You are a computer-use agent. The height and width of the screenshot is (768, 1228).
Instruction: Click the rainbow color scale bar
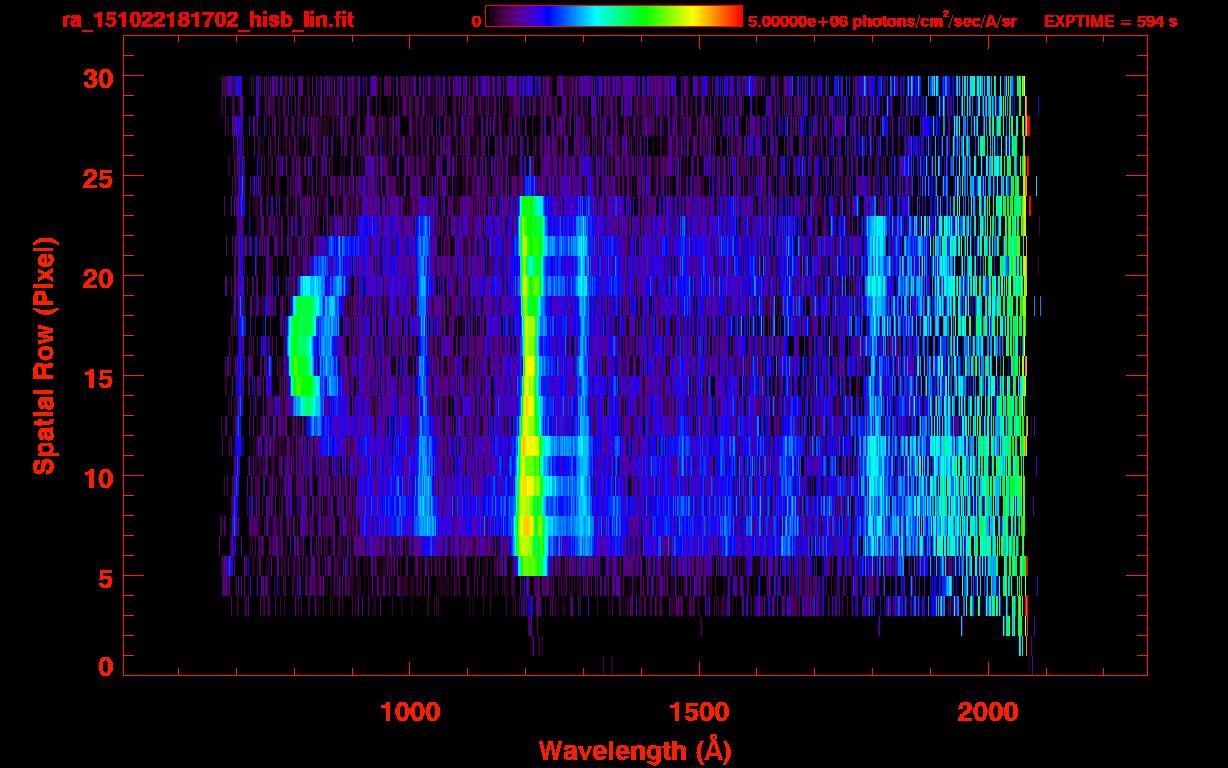coord(614,17)
